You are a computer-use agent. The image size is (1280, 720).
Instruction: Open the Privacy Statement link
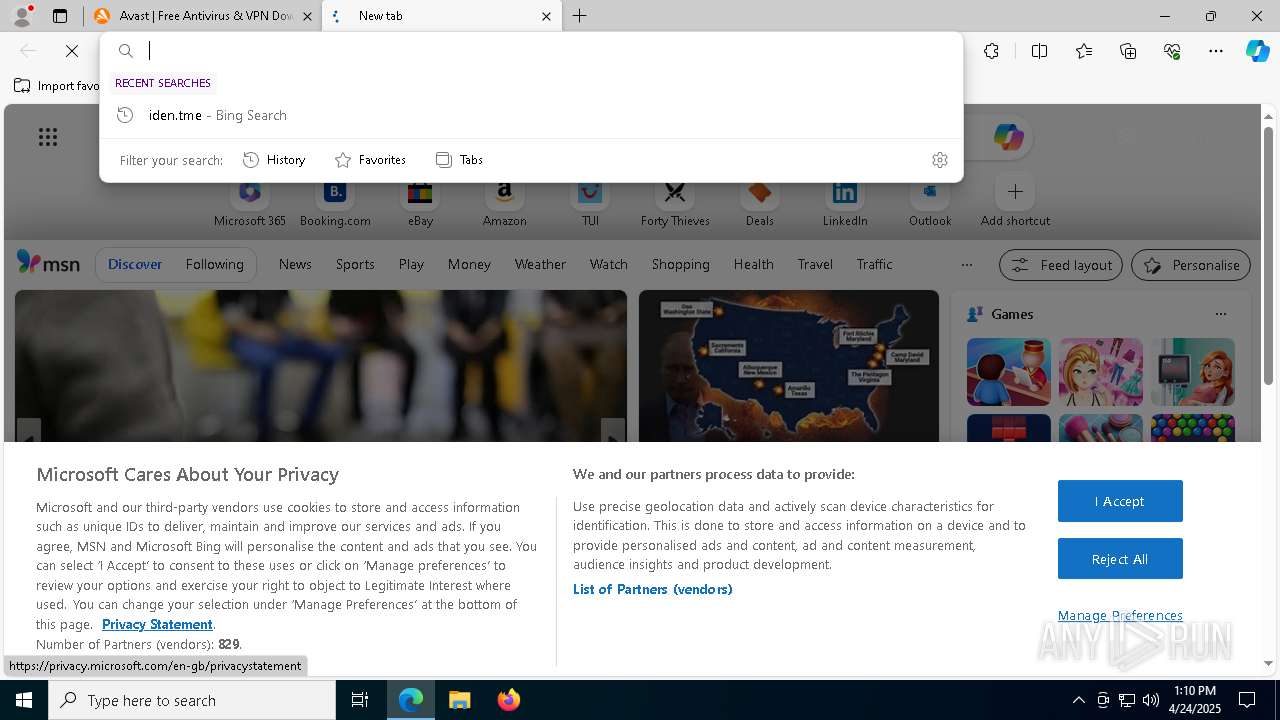tap(157, 624)
